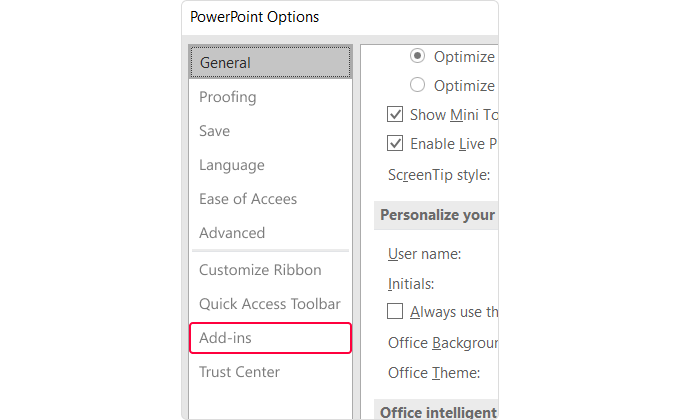
Task: Select the General category
Action: (226, 63)
